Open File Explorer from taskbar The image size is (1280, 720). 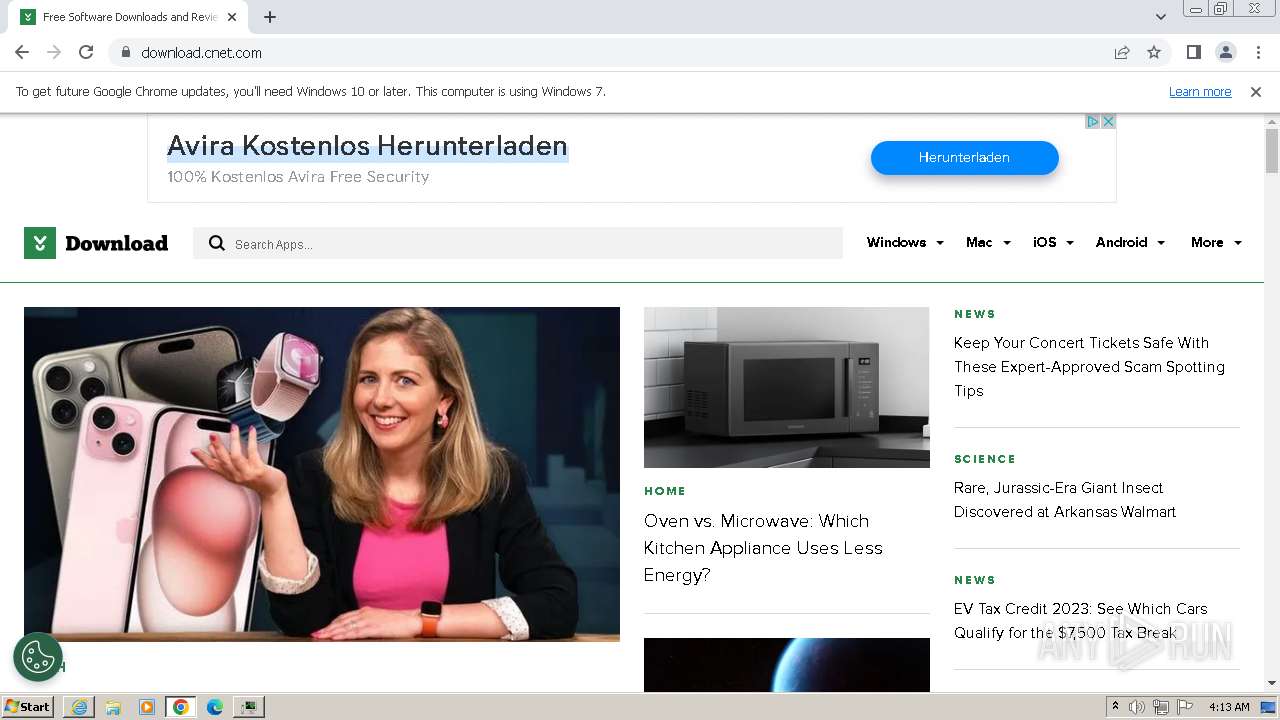point(113,707)
